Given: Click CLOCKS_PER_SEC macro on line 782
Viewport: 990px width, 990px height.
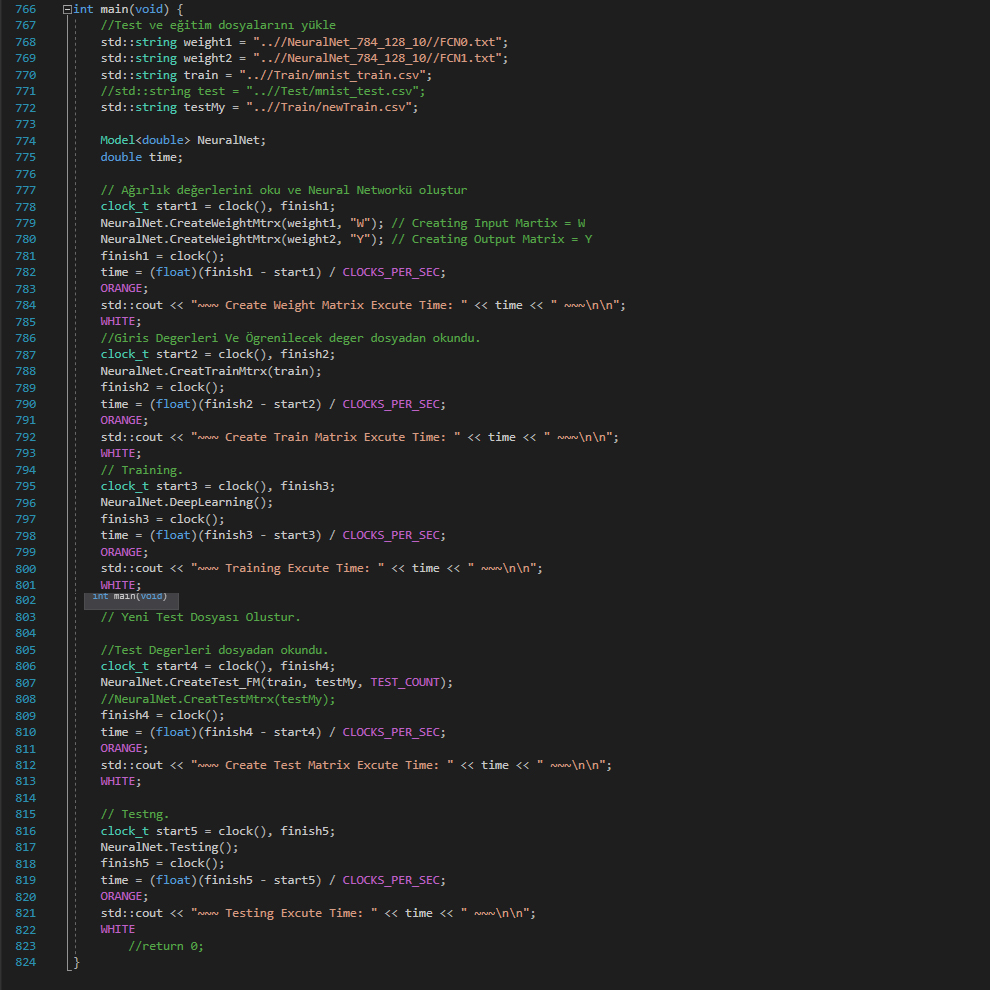Looking at the screenshot, I should (394, 272).
